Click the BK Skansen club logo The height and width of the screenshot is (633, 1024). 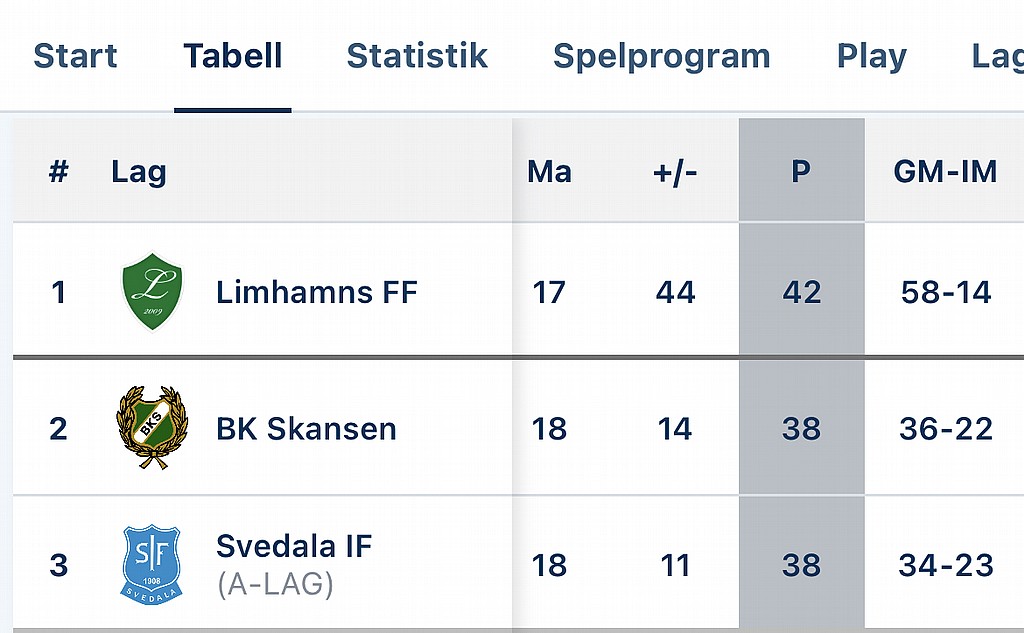click(x=152, y=428)
